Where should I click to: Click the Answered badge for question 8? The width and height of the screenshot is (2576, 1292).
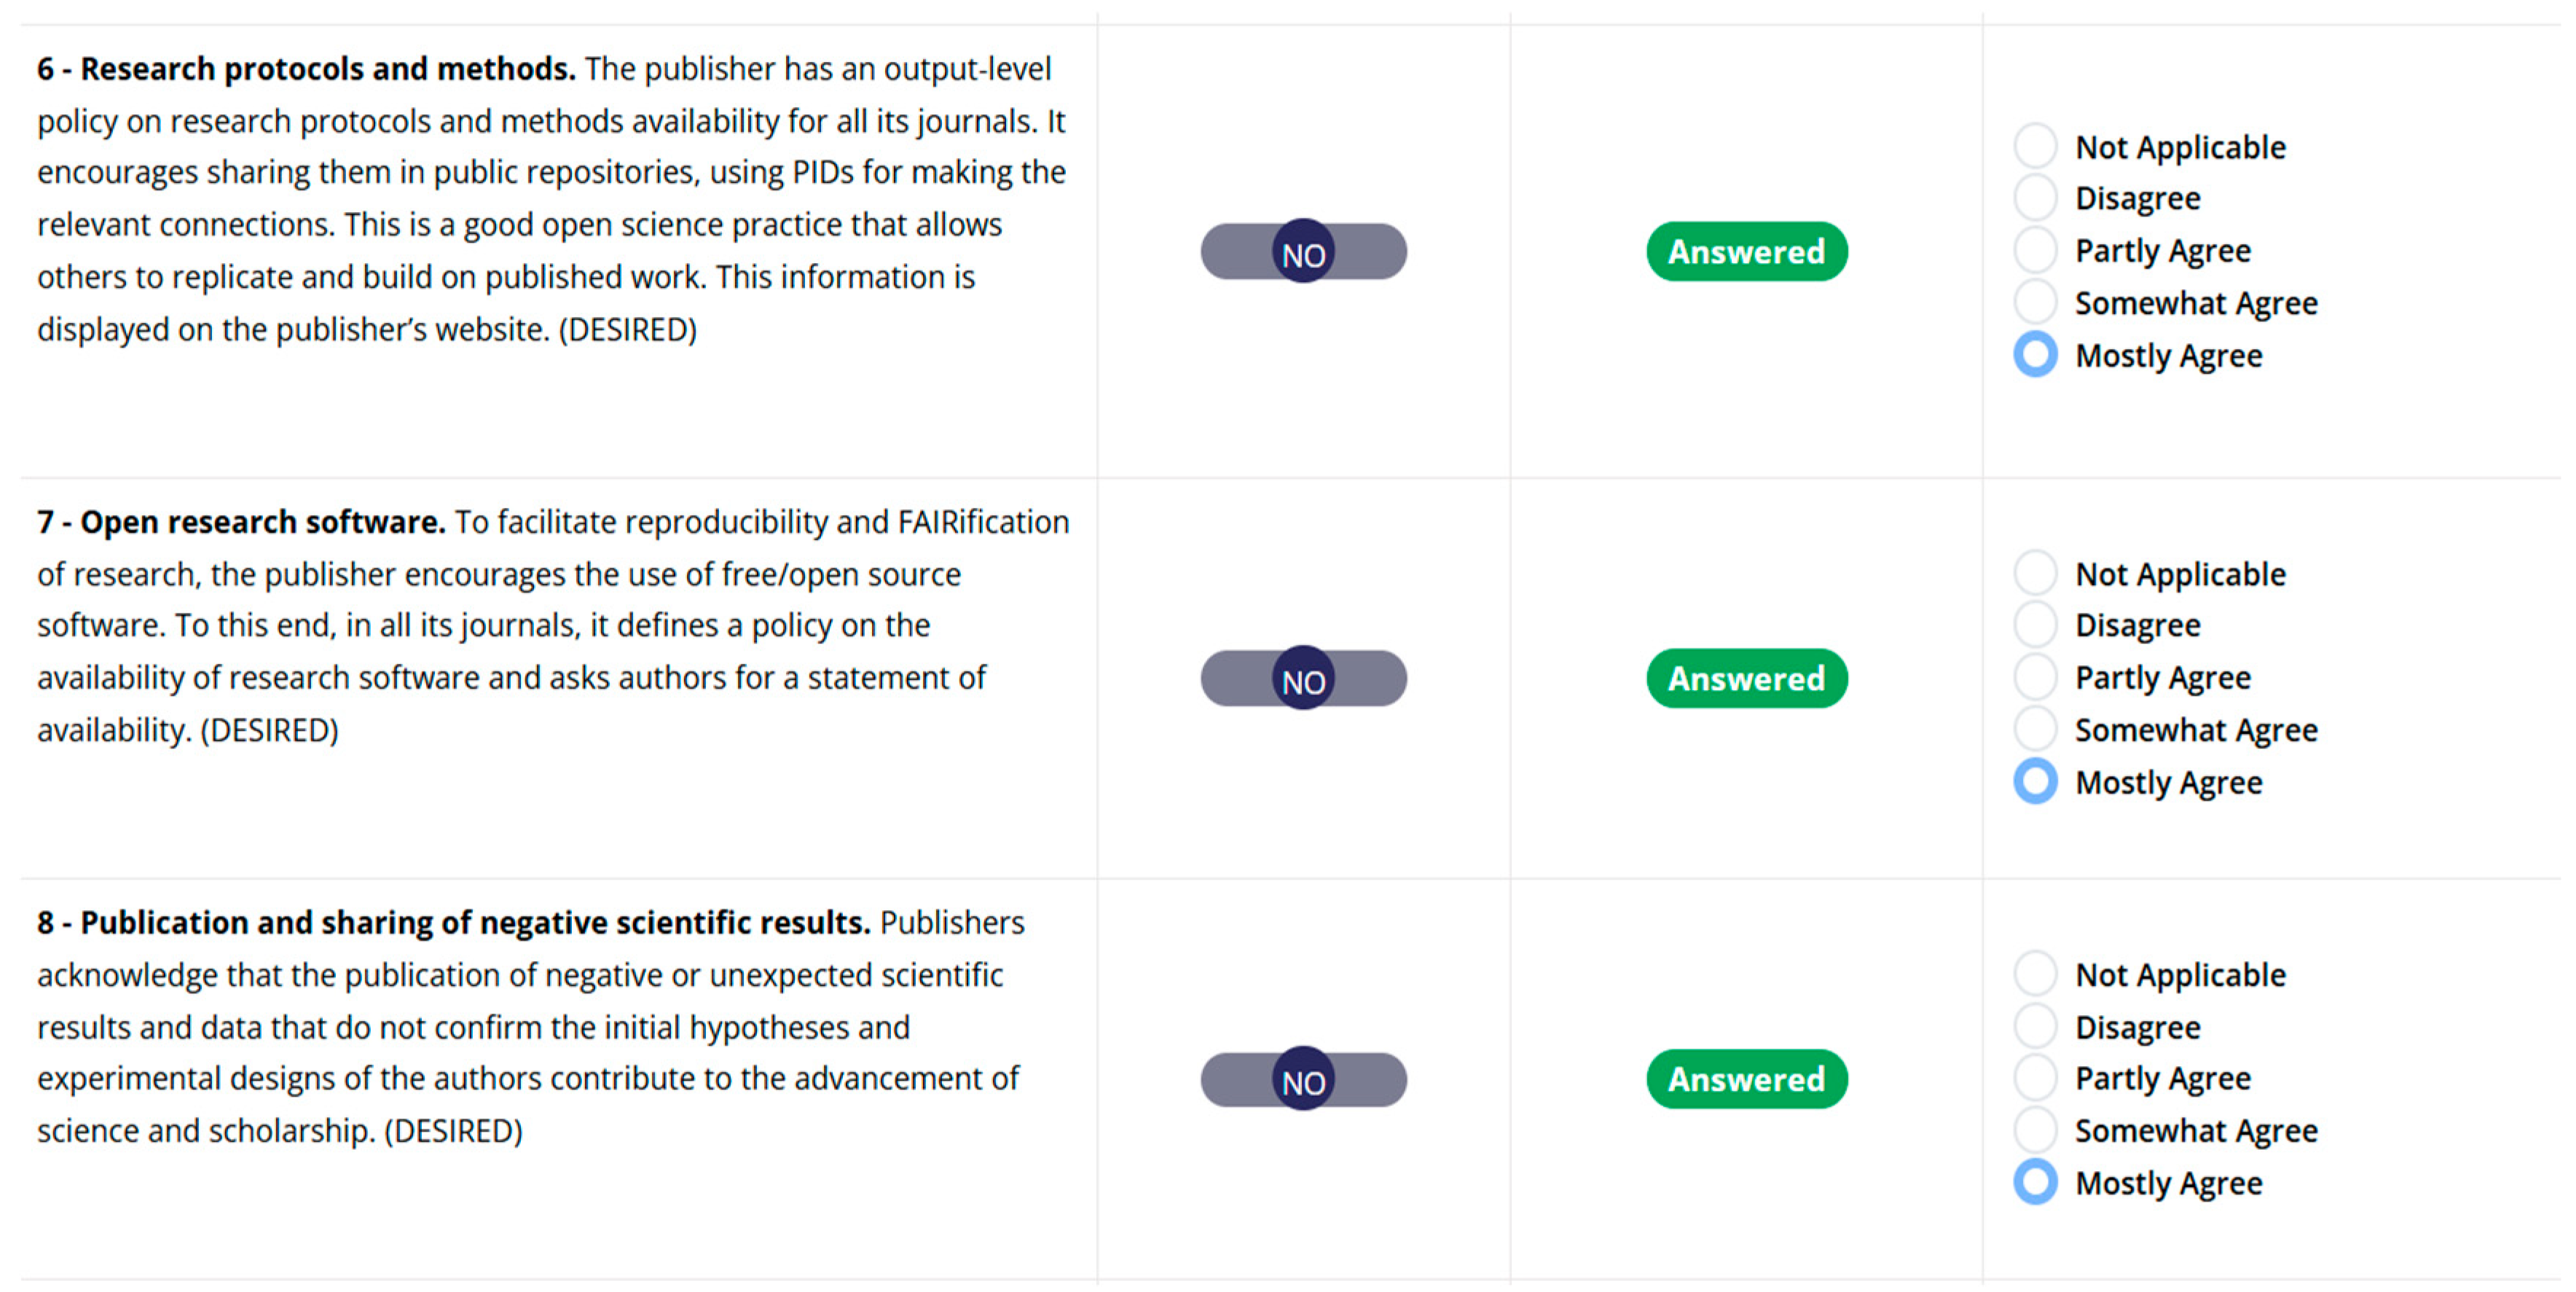coord(1746,1080)
